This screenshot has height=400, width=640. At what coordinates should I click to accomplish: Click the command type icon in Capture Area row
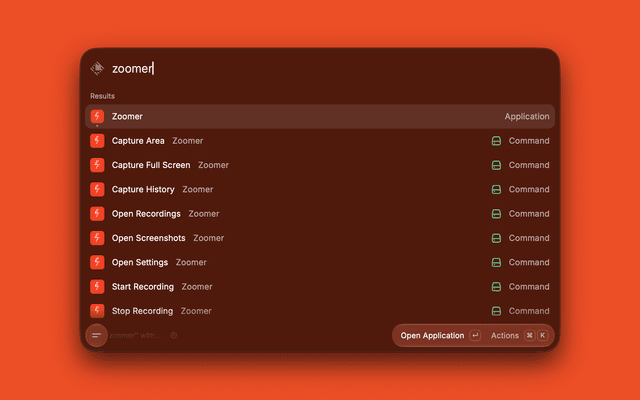tap(496, 141)
